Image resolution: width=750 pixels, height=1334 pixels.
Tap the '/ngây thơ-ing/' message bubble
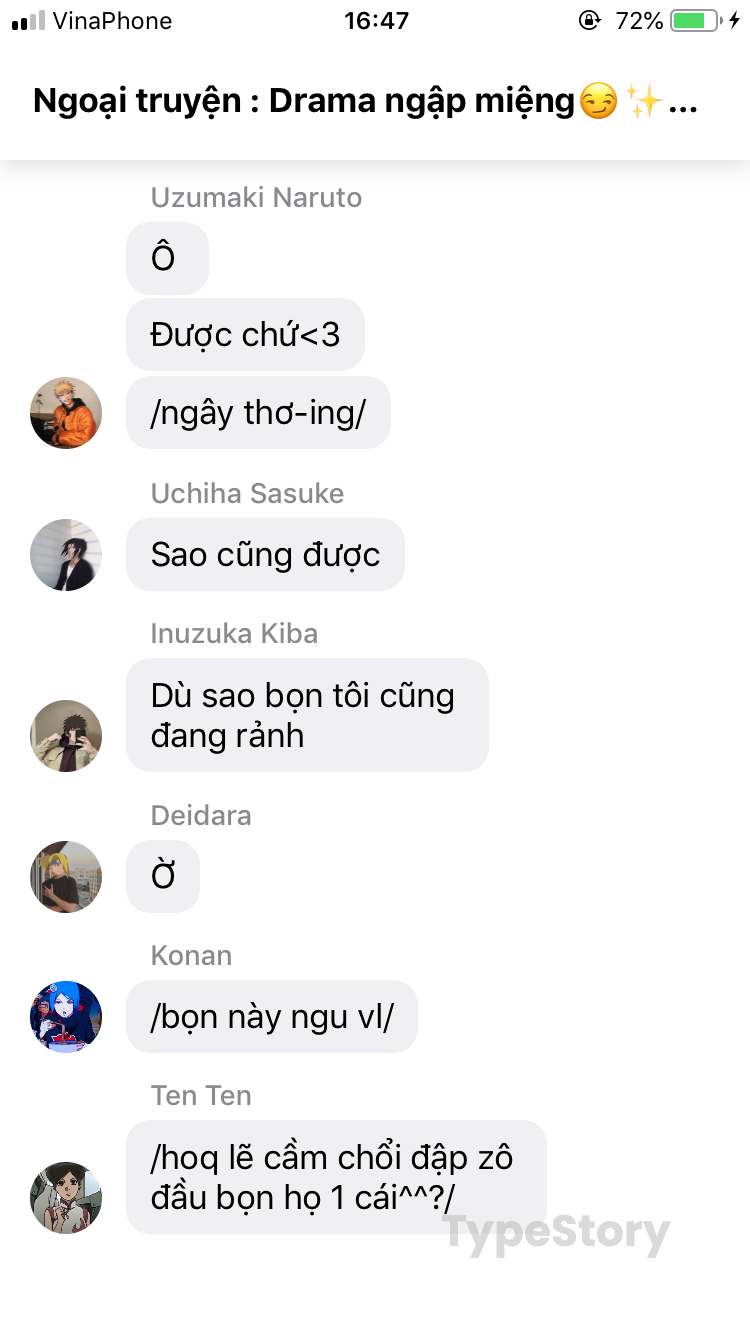258,413
